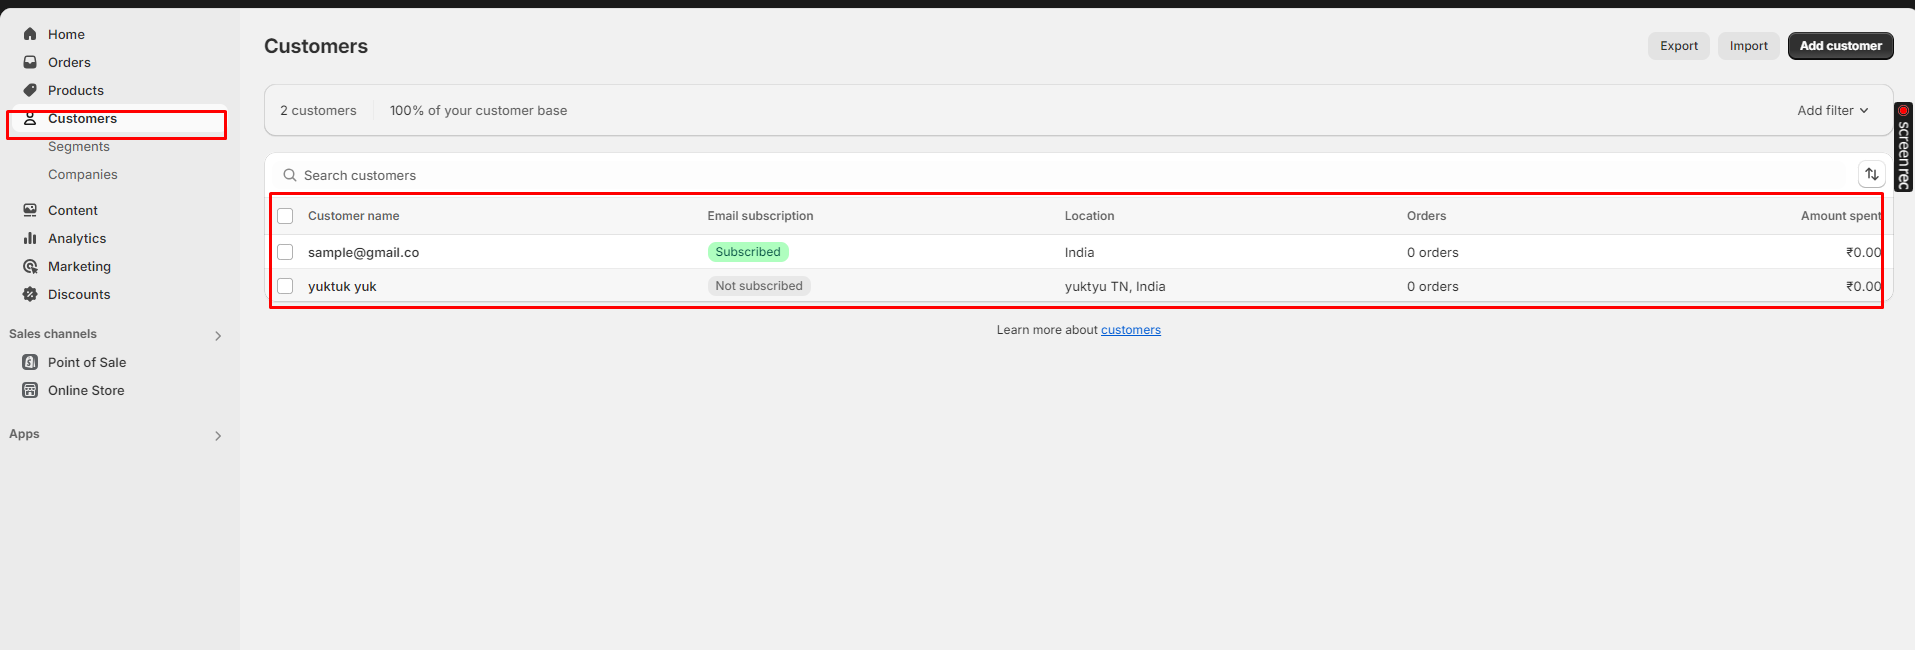
Task: Go to Orders in the sidebar
Action: pos(69,62)
